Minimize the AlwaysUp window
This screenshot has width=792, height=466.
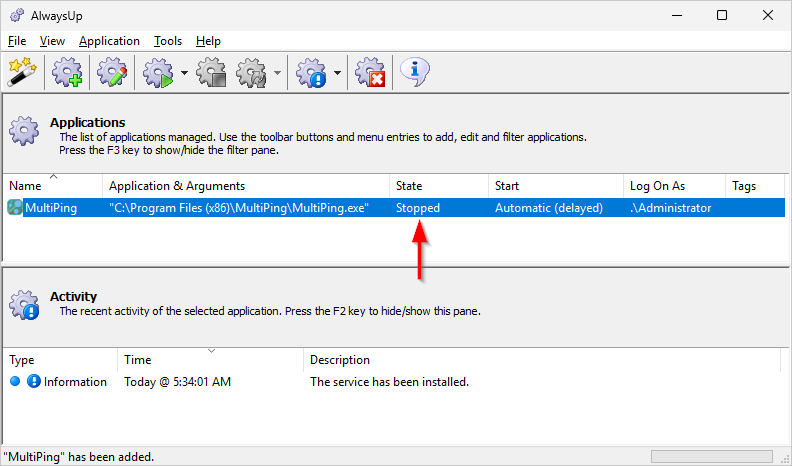(676, 15)
